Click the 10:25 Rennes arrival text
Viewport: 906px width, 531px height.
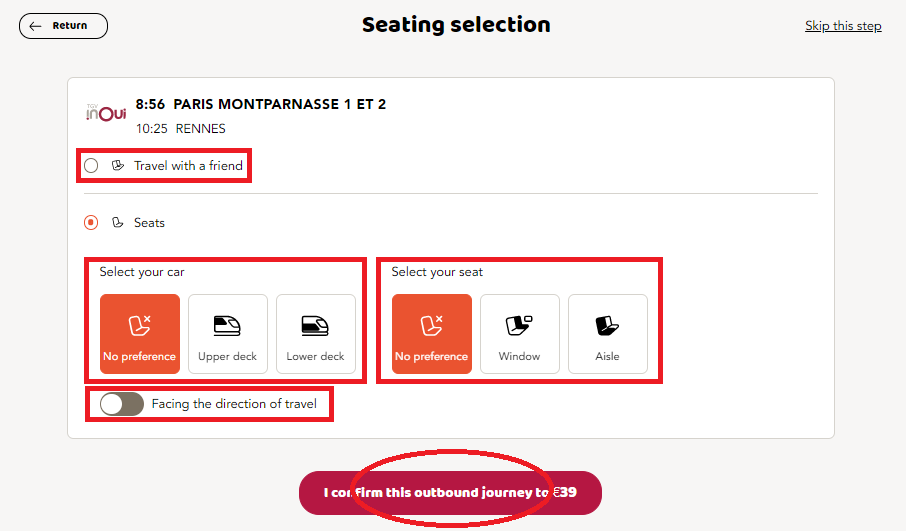(180, 128)
